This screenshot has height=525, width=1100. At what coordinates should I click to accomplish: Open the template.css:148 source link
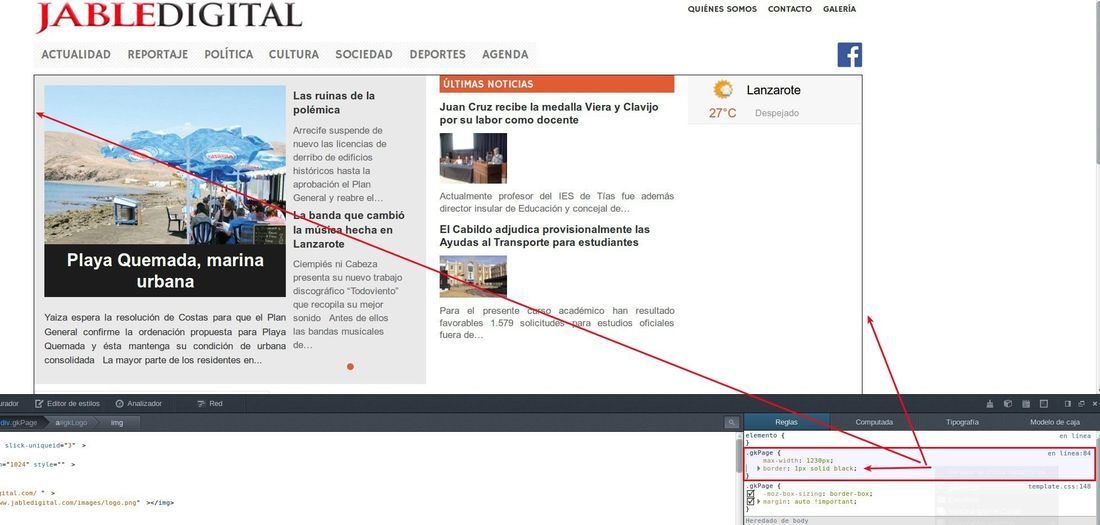(1059, 486)
